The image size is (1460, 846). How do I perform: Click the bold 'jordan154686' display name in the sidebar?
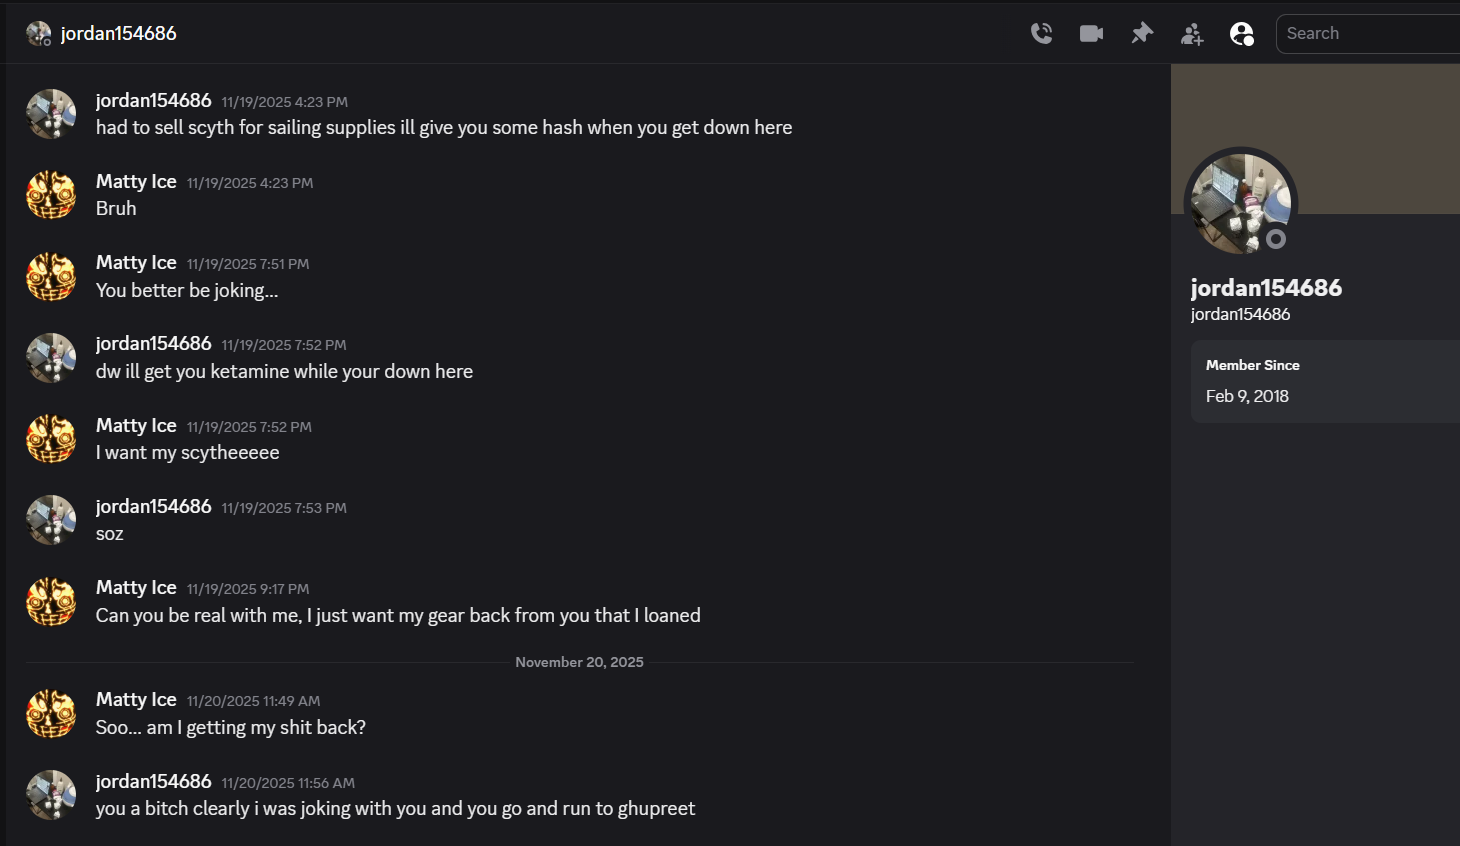1267,287
